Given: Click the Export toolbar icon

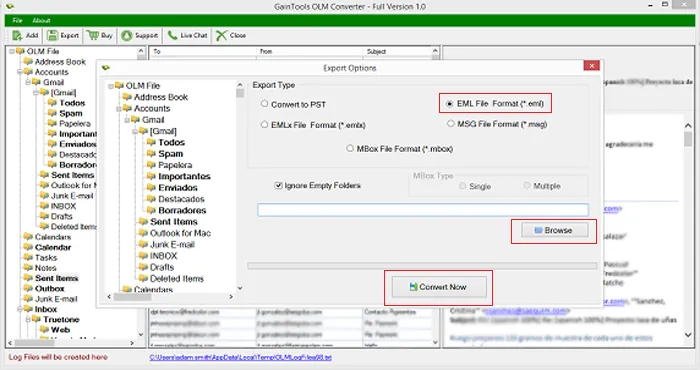Looking at the screenshot, I should point(52,35).
